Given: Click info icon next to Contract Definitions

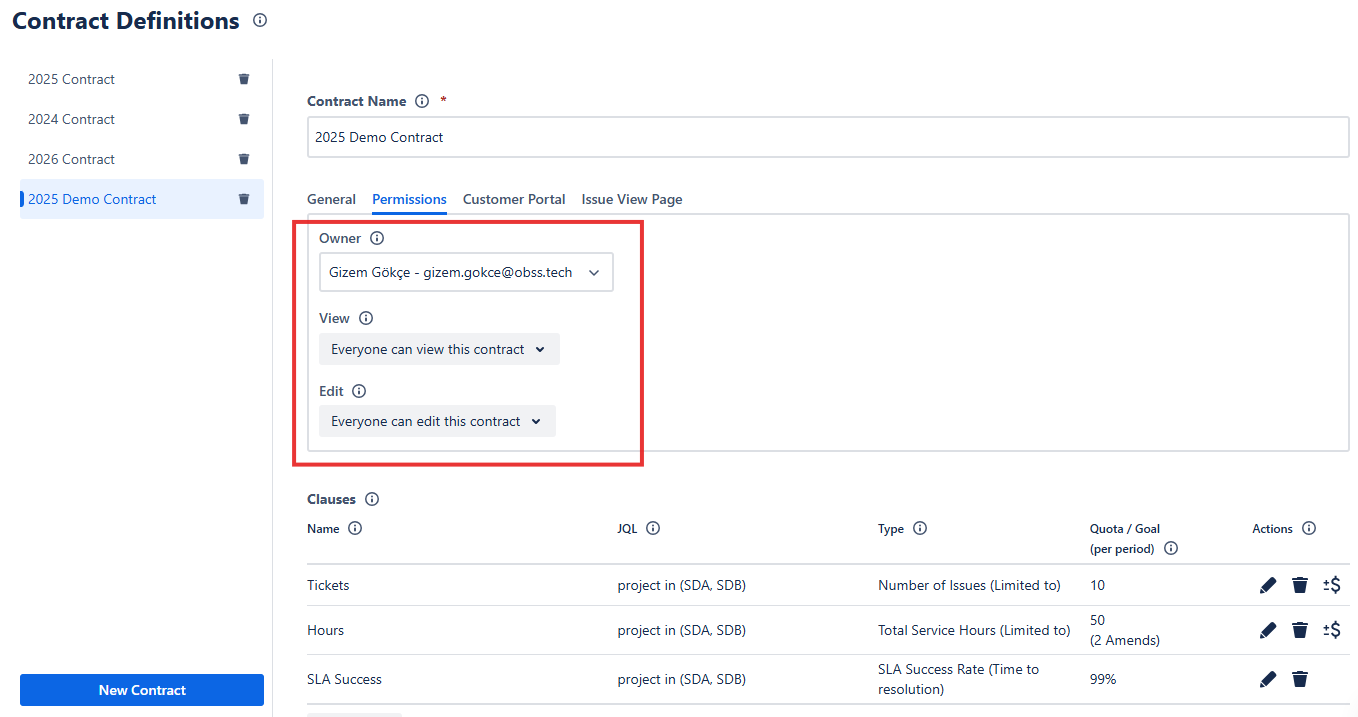Looking at the screenshot, I should (260, 20).
